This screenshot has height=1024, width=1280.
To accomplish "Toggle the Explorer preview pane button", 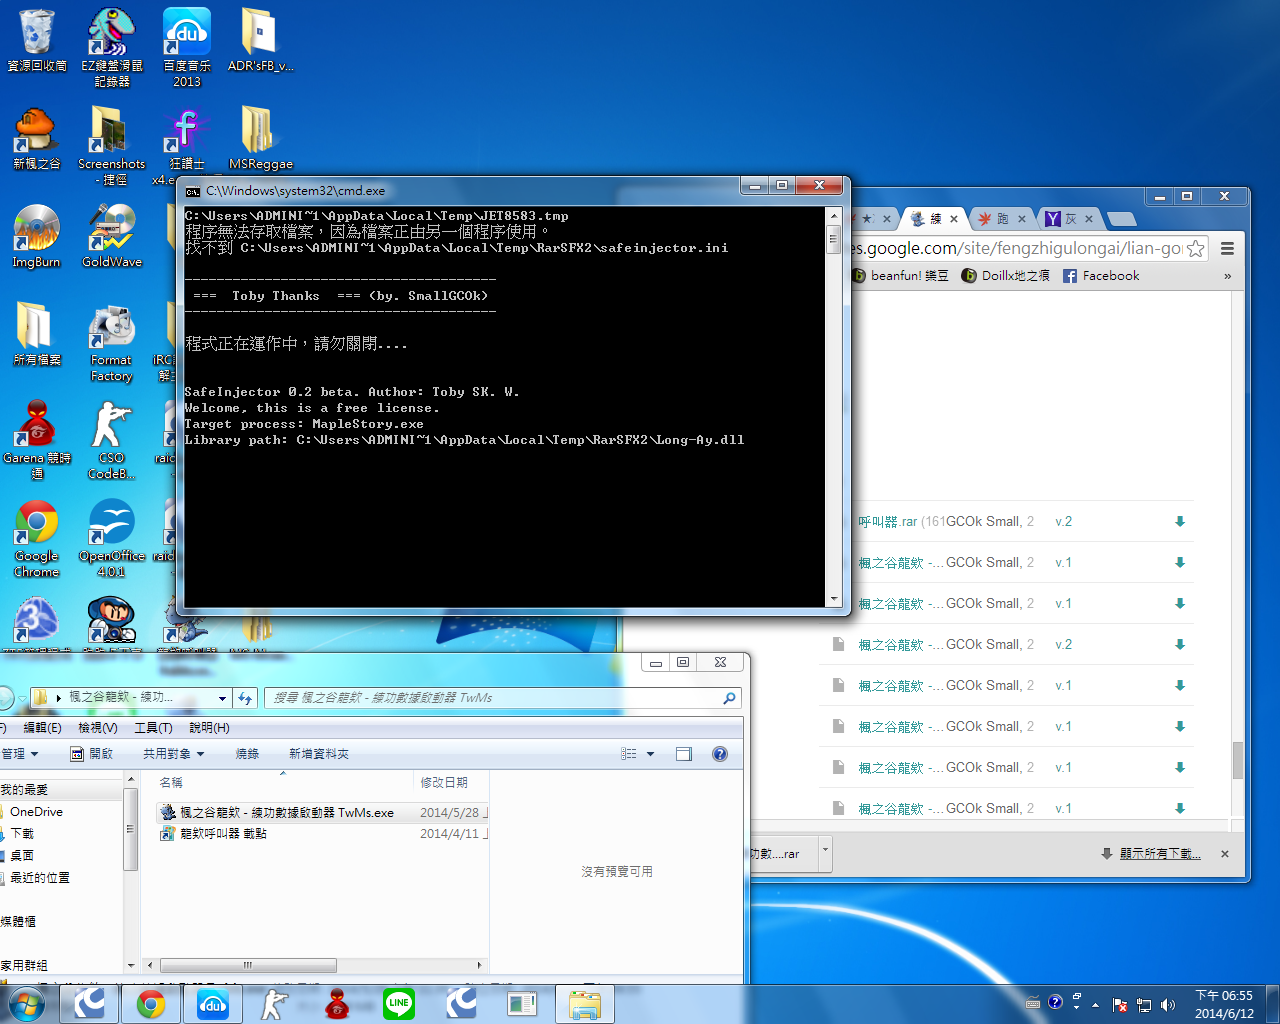I will tap(684, 754).
